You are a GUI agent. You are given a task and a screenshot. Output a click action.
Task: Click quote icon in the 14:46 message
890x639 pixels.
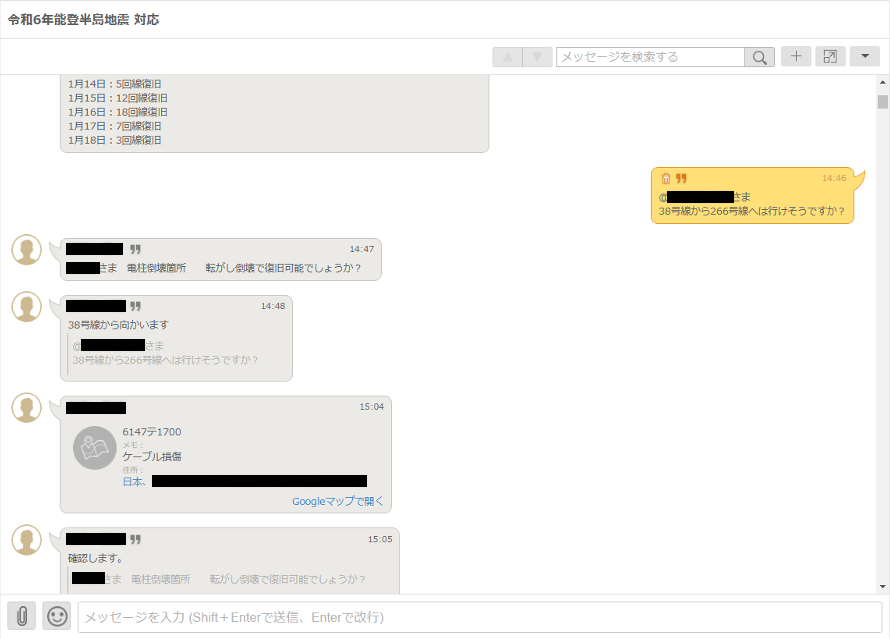[681, 178]
